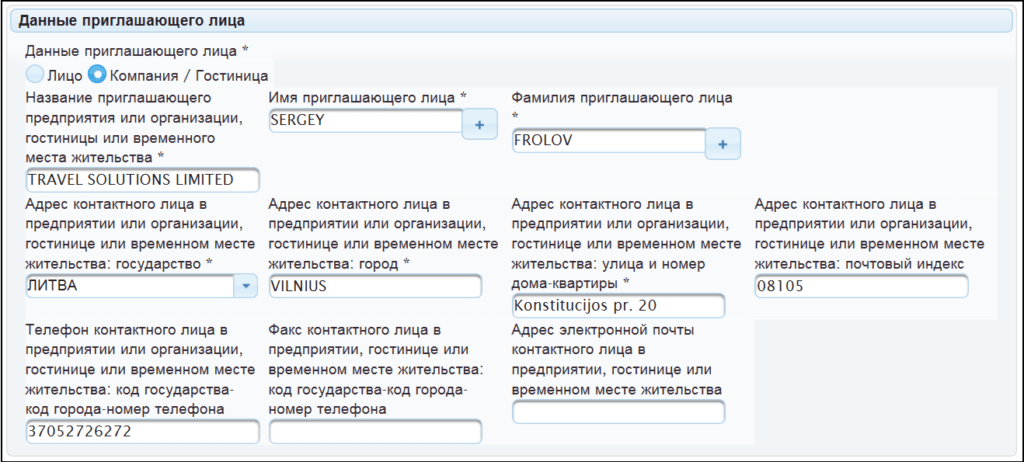Click the empty fax number input field
Viewport: 1024px width, 462px height.
[x=375, y=432]
